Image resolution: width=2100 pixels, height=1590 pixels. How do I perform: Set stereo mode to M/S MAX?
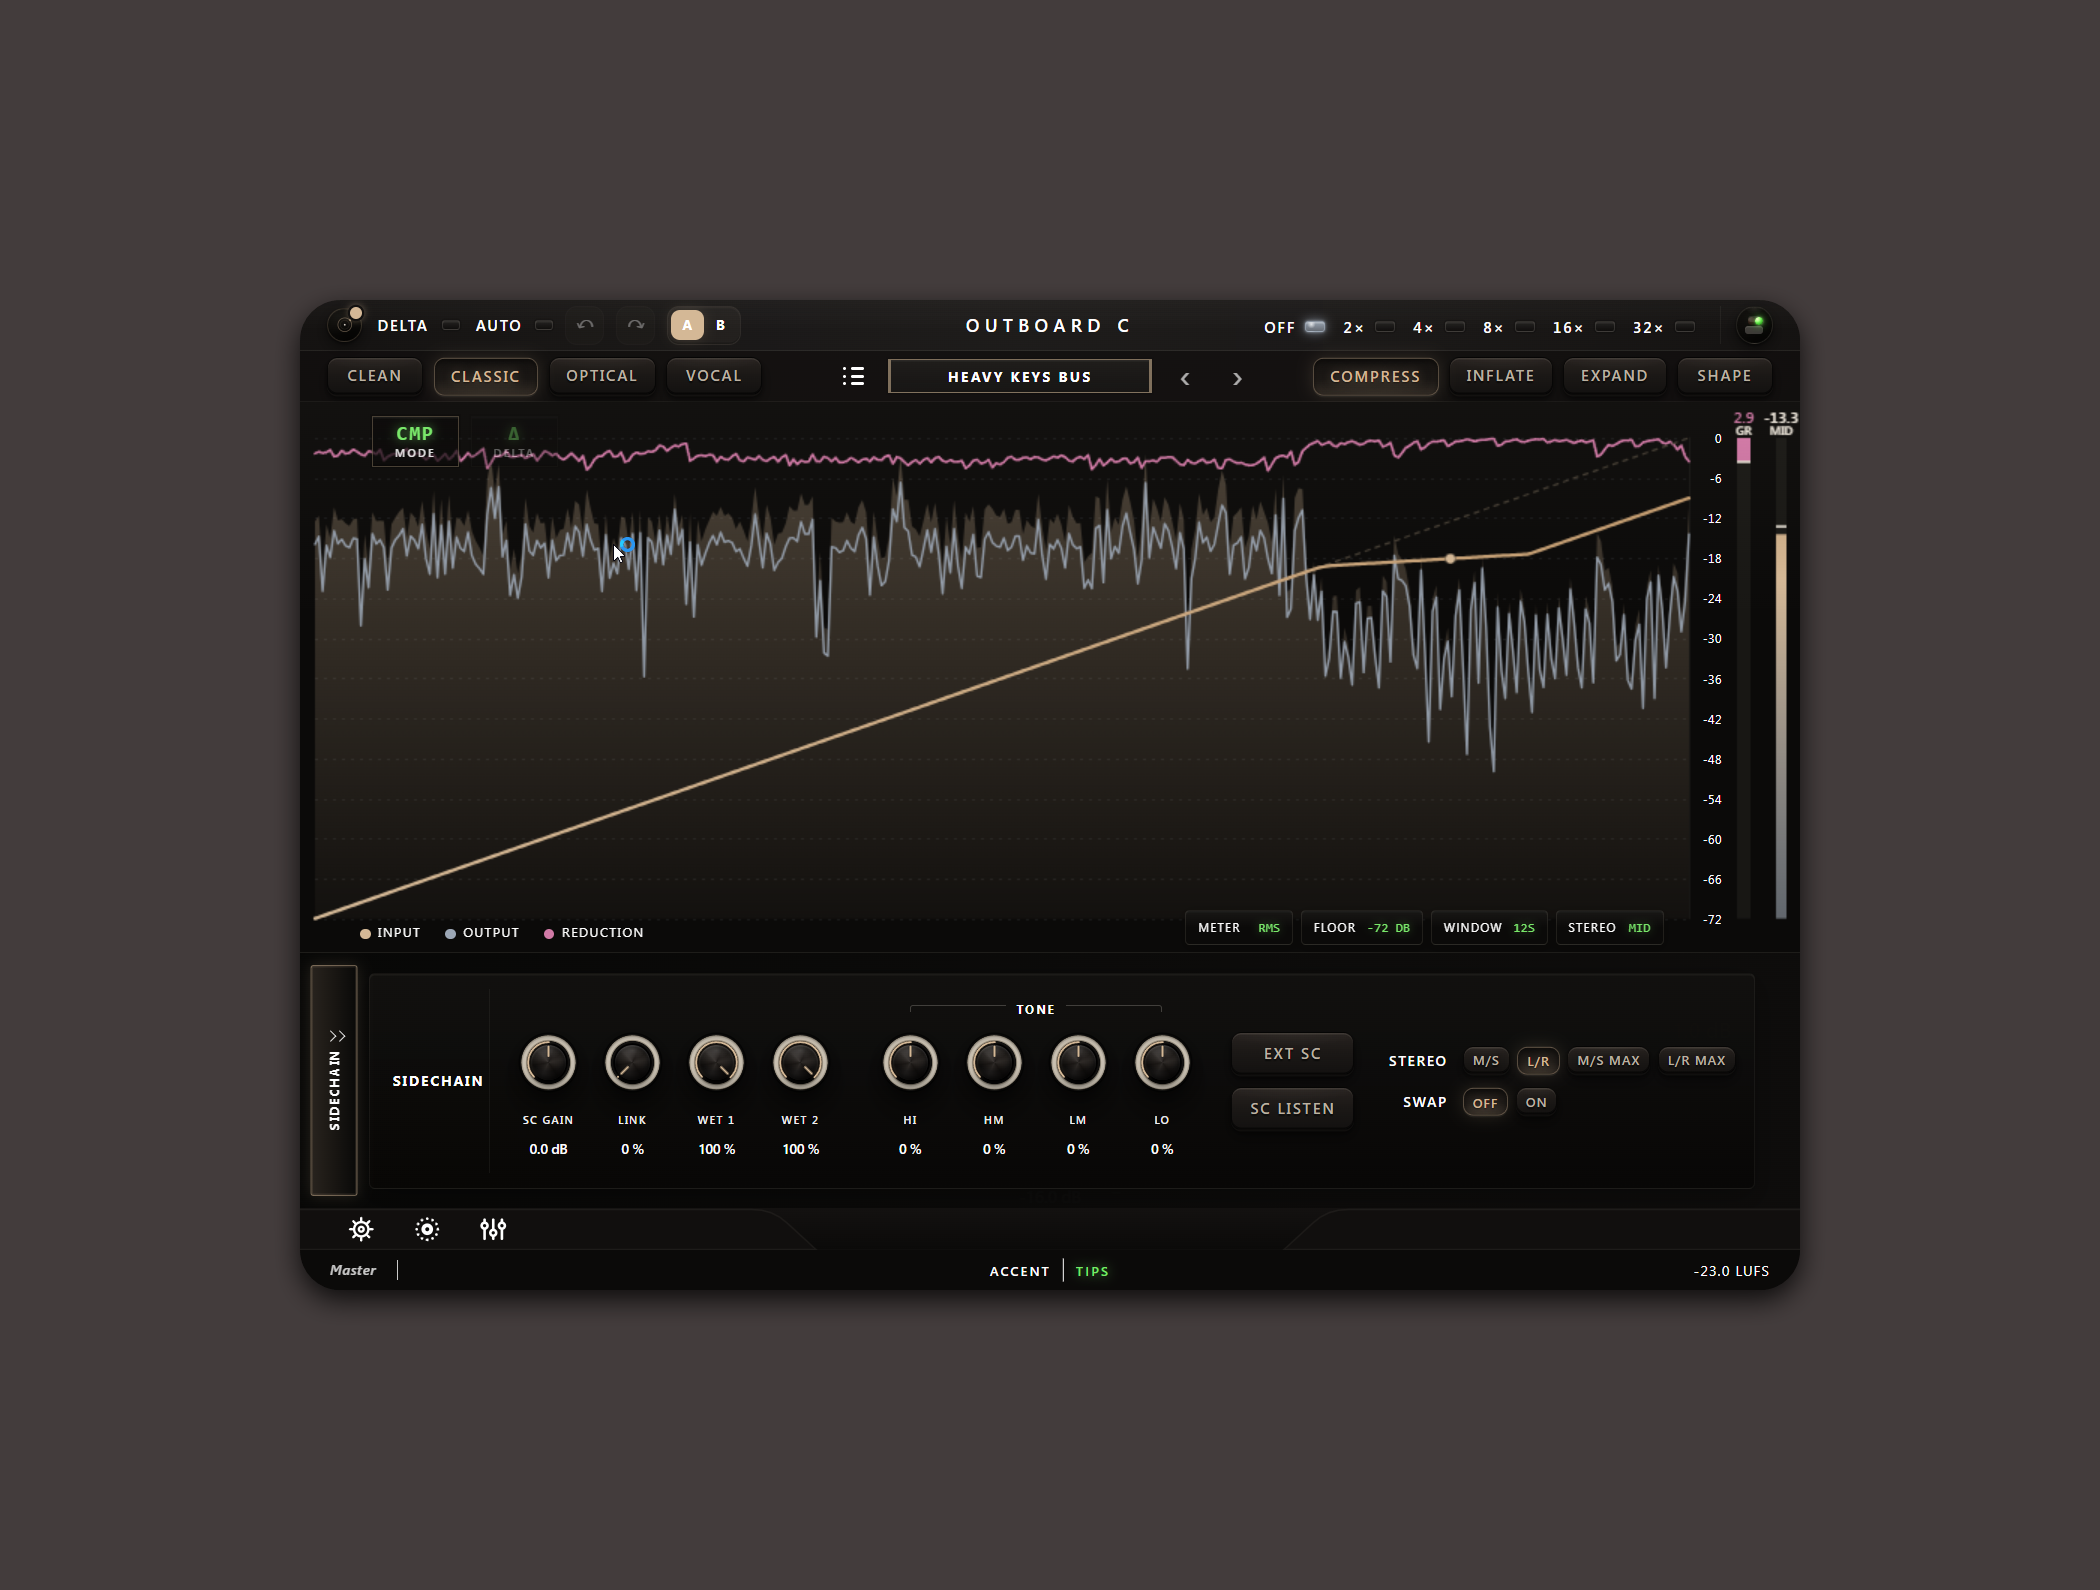pyautogui.click(x=1608, y=1060)
